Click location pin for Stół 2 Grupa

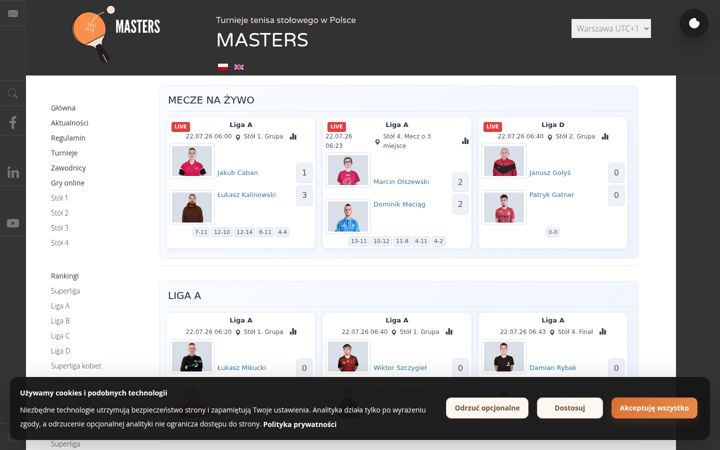click(550, 137)
